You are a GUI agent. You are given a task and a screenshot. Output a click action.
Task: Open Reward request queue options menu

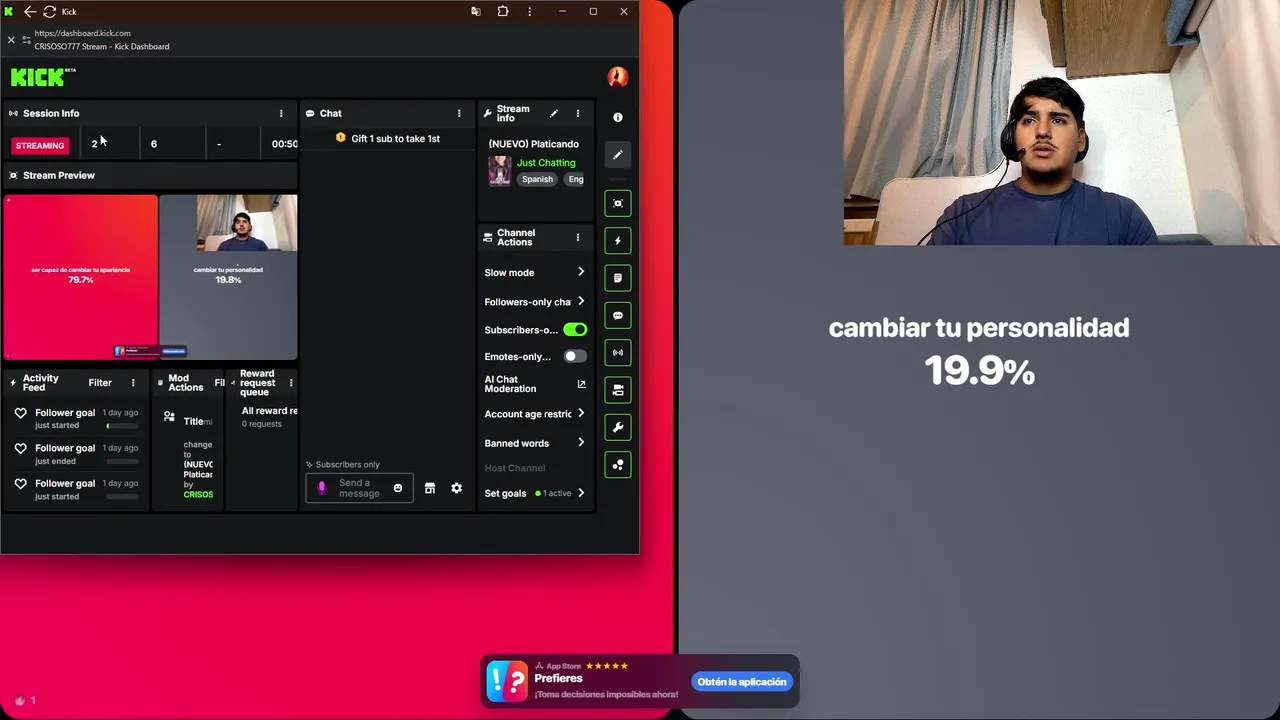291,383
